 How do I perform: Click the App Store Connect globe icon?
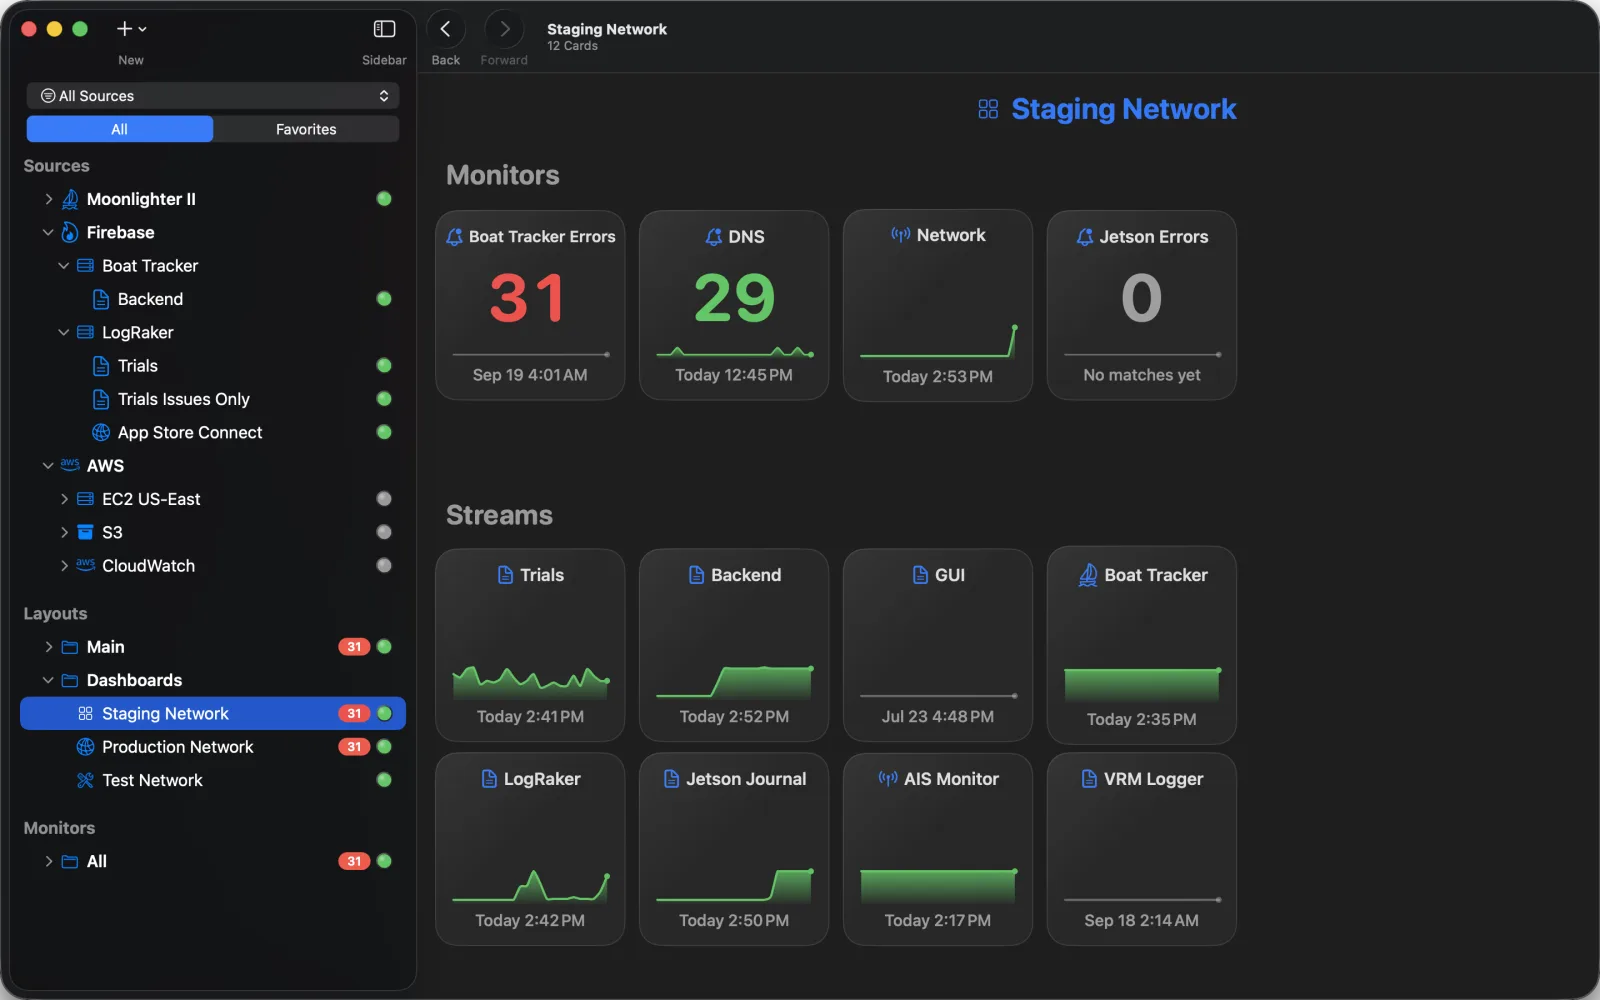coord(101,432)
